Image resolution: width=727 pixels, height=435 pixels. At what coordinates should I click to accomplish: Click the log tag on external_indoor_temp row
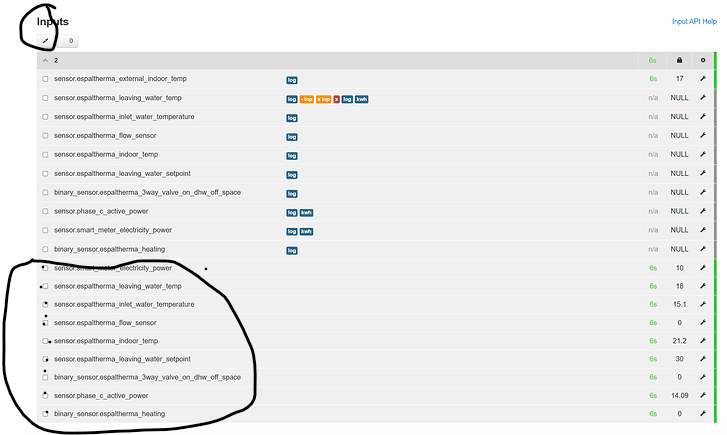click(x=292, y=79)
